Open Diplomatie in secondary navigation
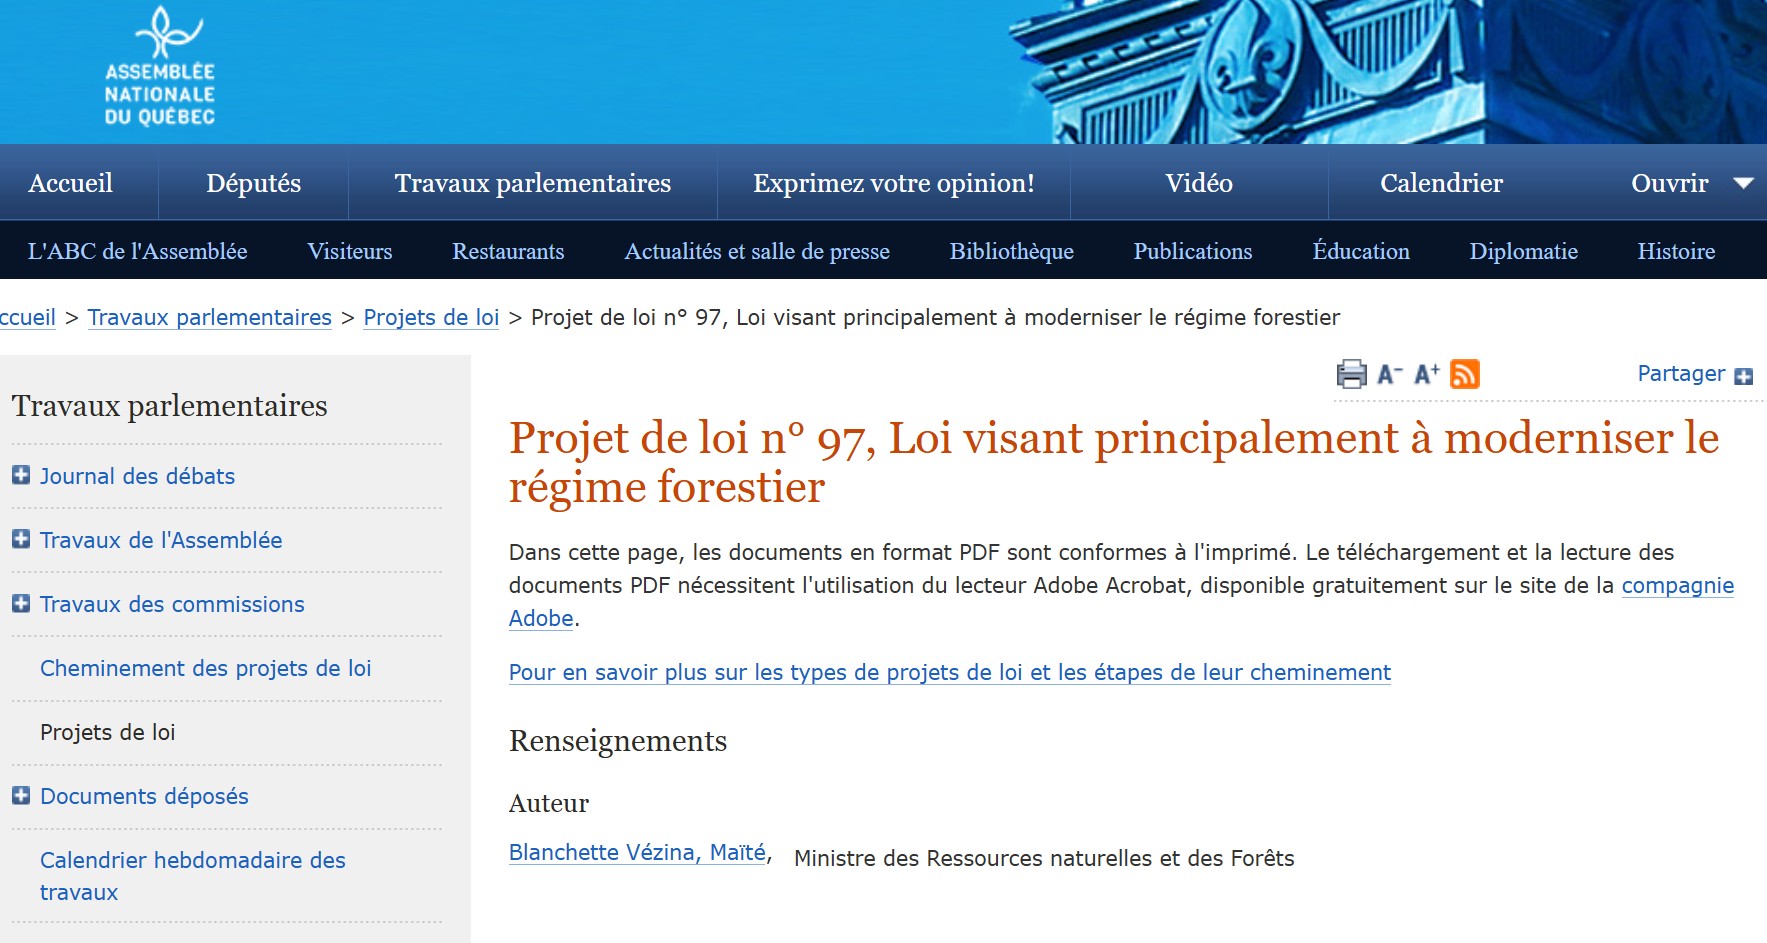 pyautogui.click(x=1524, y=251)
